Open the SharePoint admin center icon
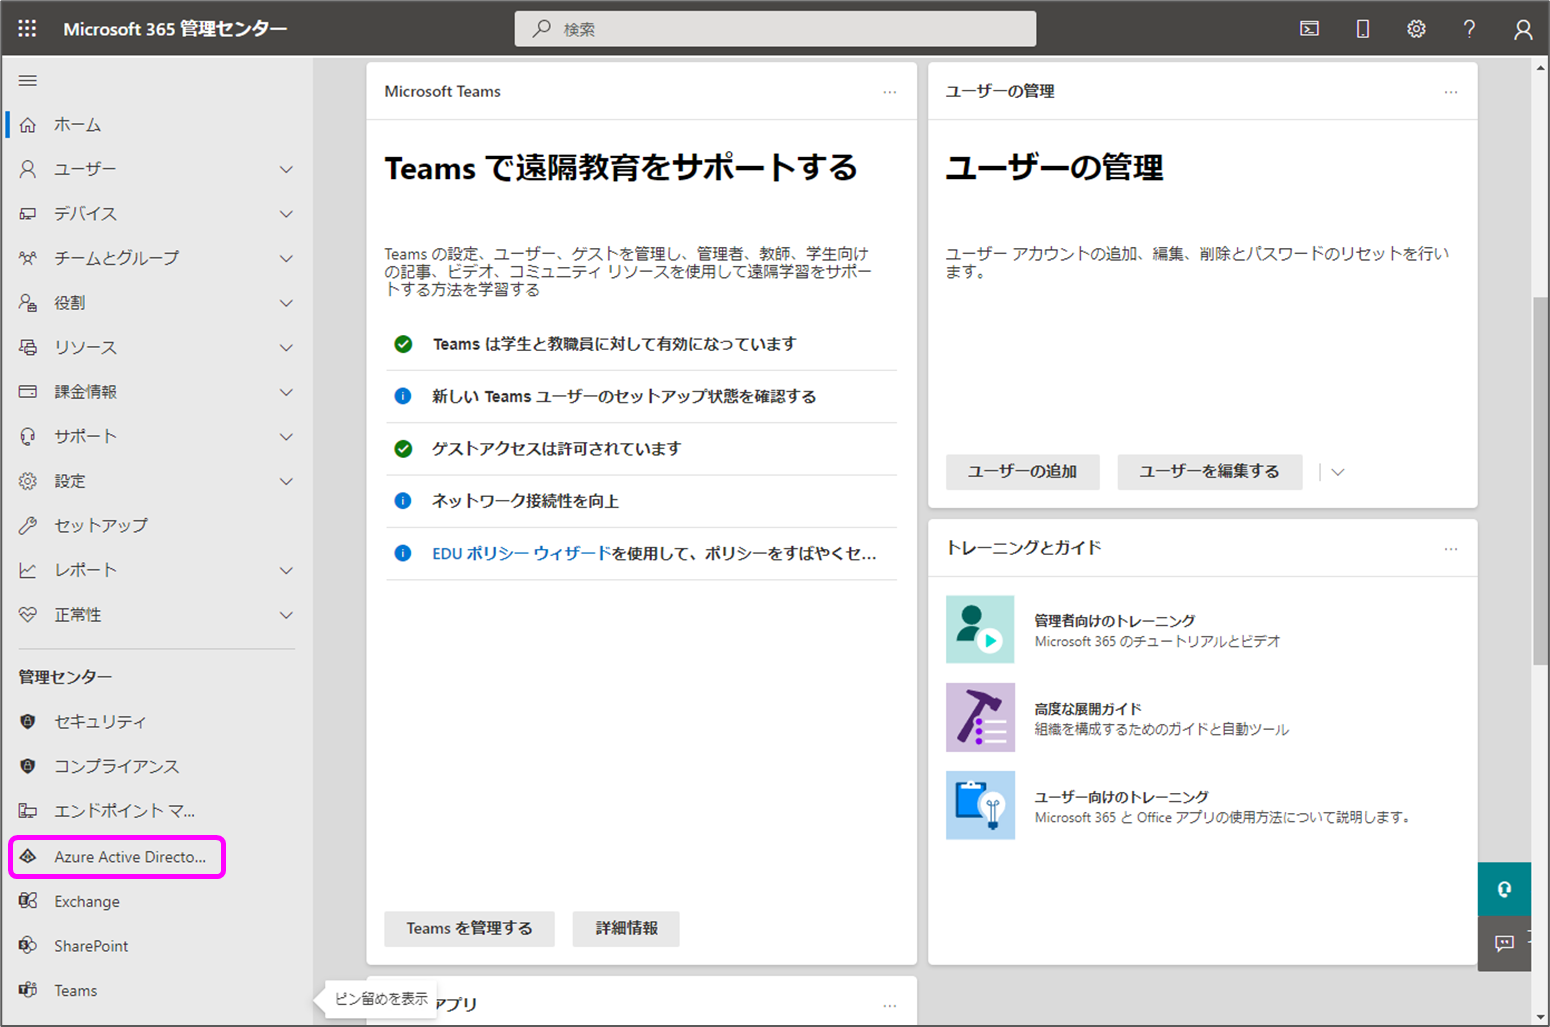The image size is (1550, 1027). coord(28,945)
